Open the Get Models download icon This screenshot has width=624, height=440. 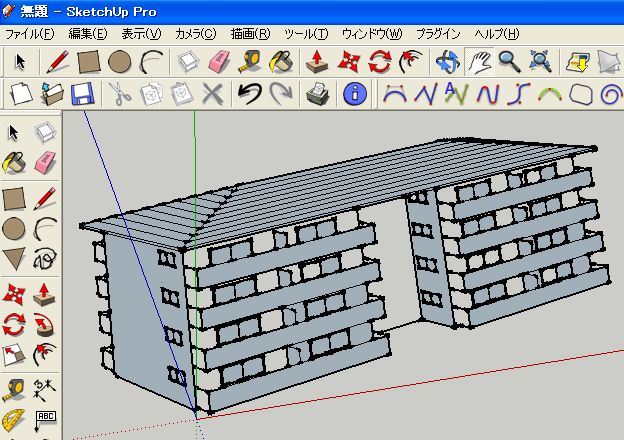point(577,62)
